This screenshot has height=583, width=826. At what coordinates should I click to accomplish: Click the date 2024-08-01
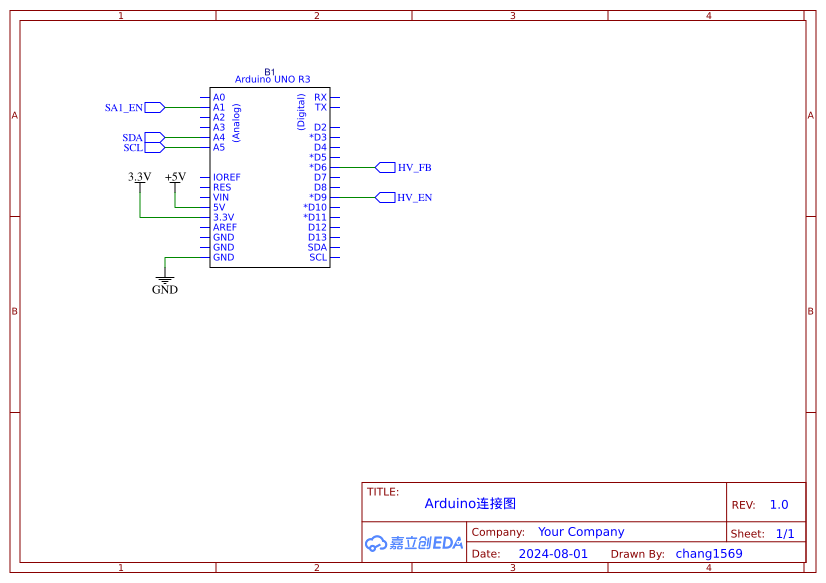tap(553, 554)
